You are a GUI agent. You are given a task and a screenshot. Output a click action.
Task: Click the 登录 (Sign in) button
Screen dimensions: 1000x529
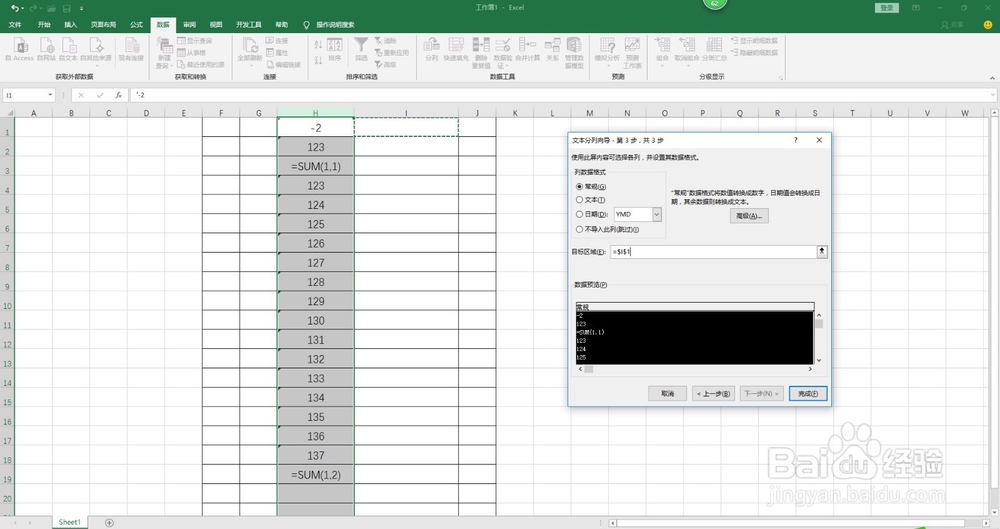887,8
